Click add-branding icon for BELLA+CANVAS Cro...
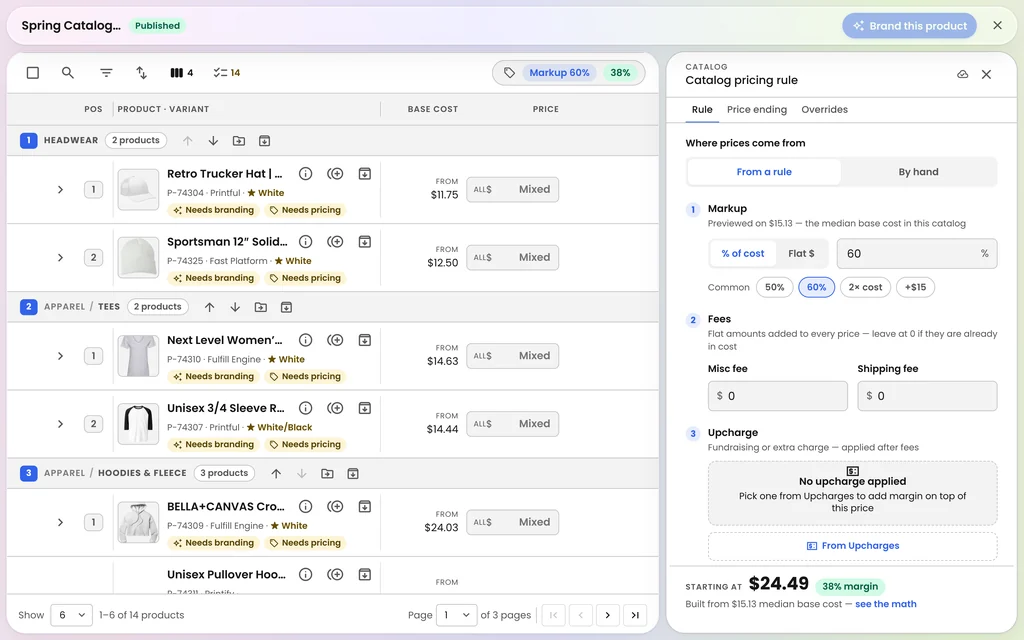This screenshot has width=1024, height=640. coord(335,507)
